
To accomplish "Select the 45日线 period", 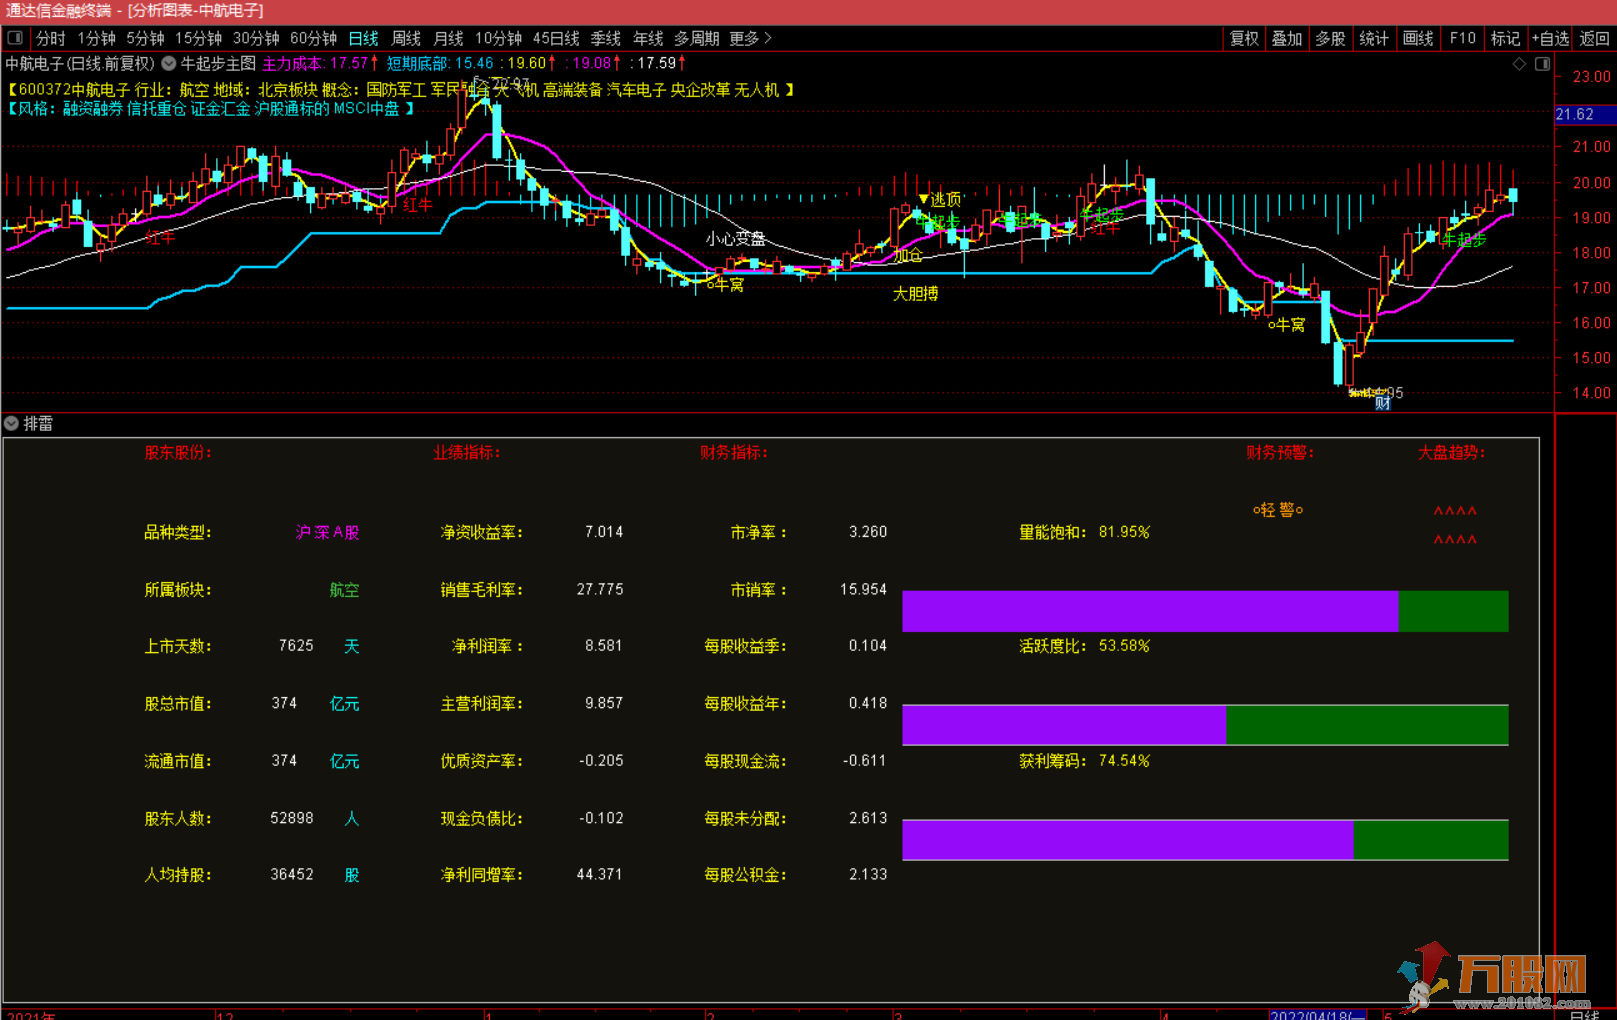I will (556, 38).
